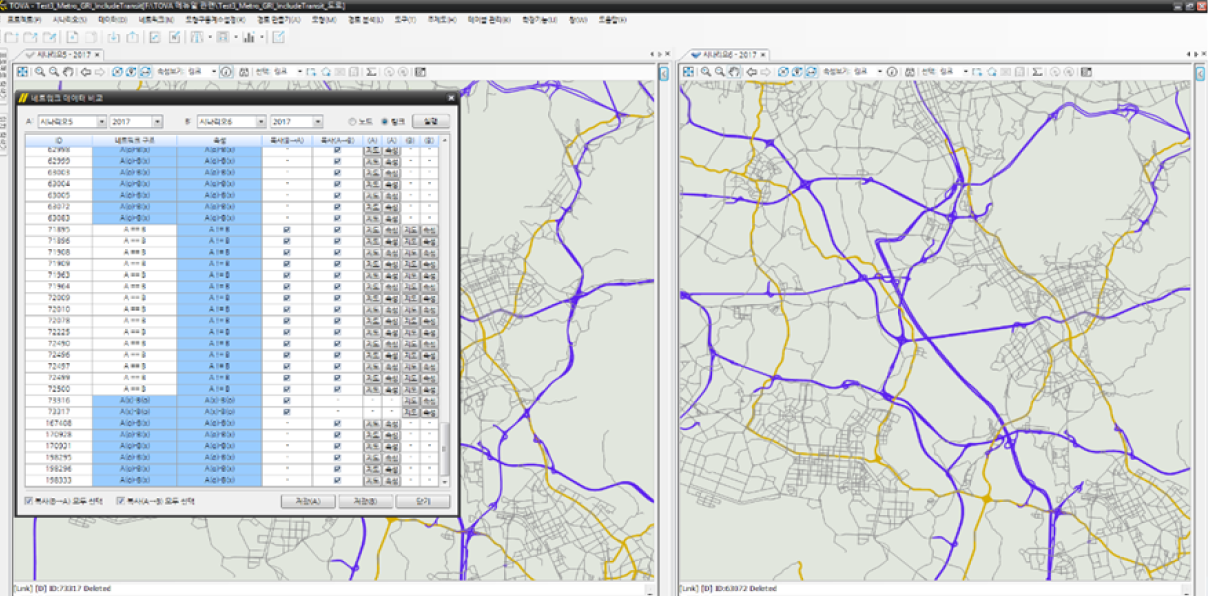
Task: Click the sigma summation icon in left map toolbar
Action: (371, 72)
